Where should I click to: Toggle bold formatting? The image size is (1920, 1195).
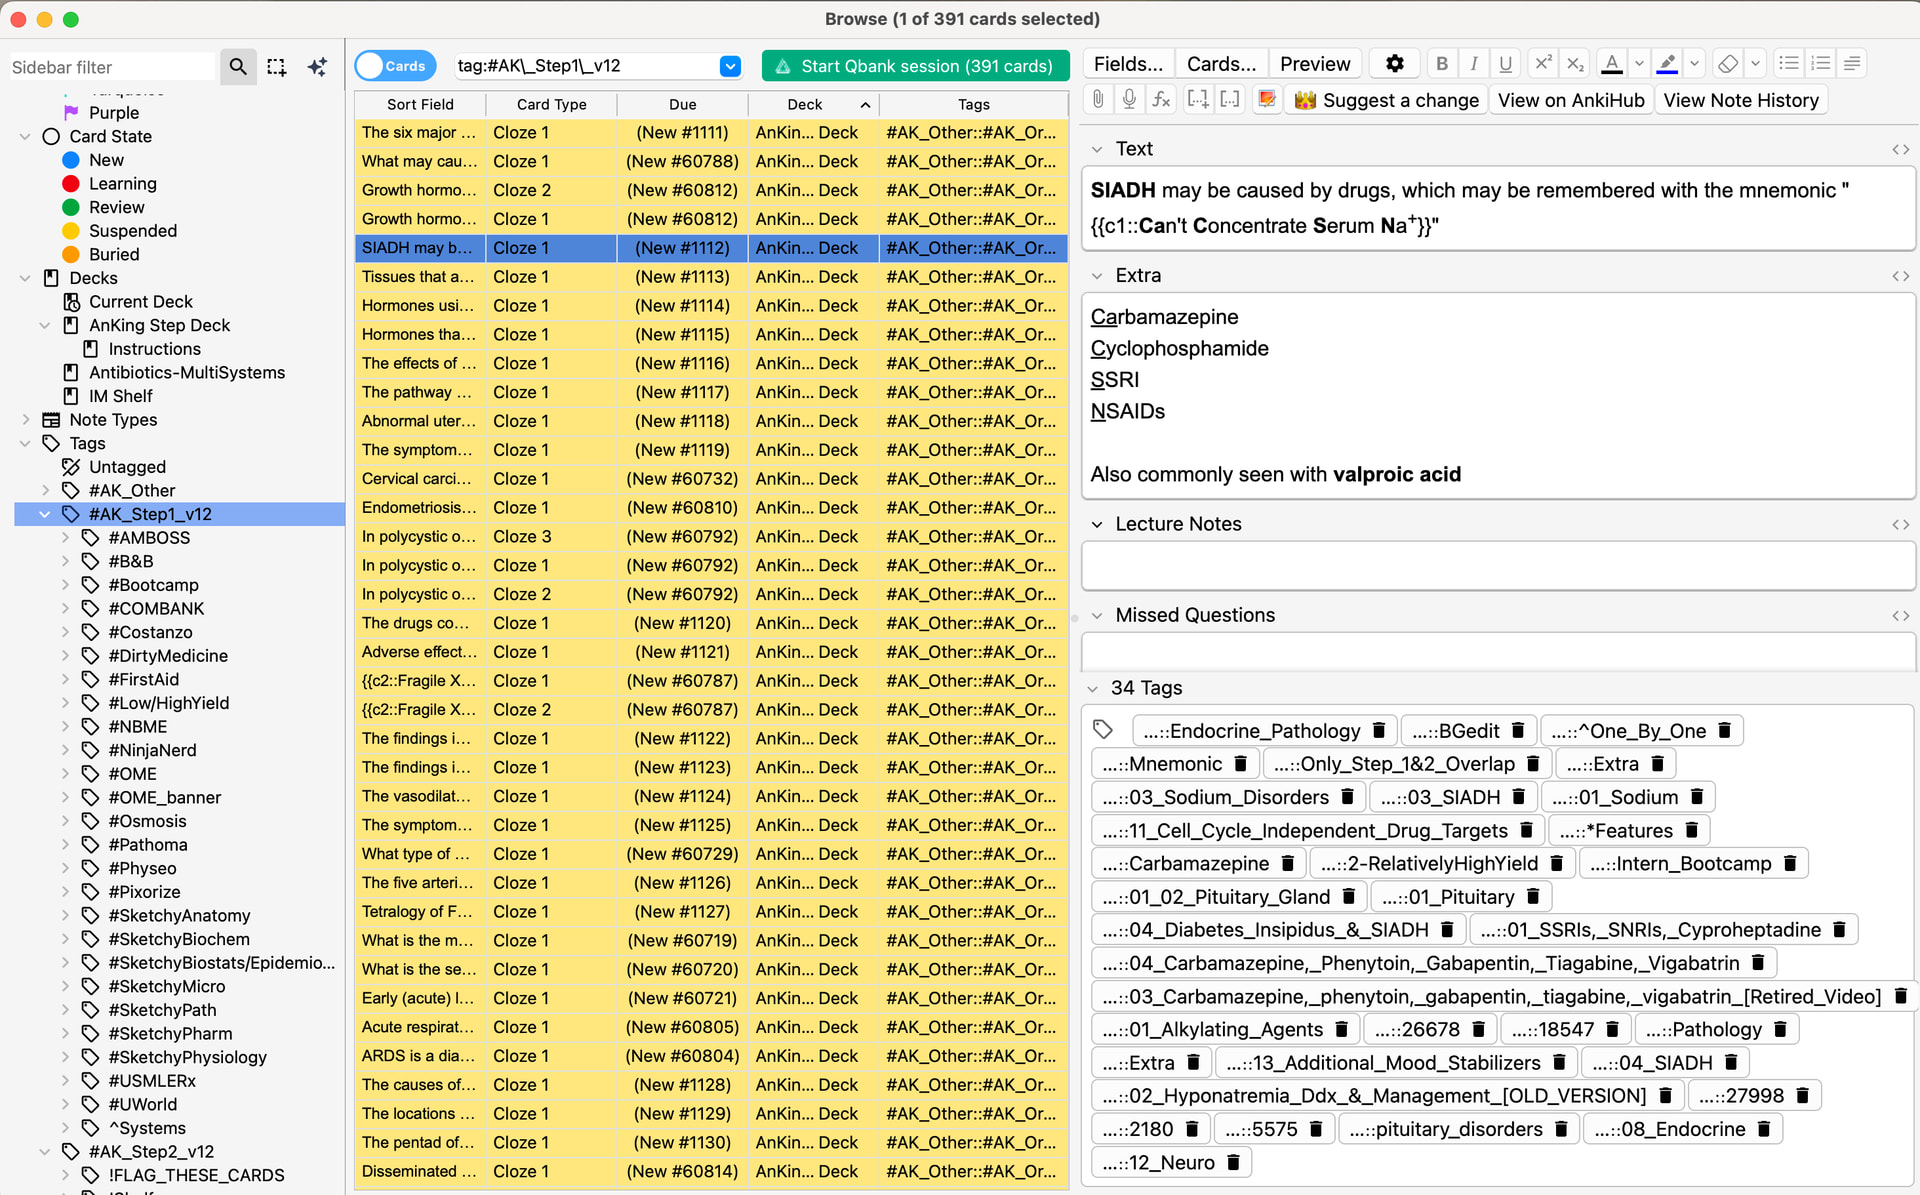pyautogui.click(x=1441, y=64)
